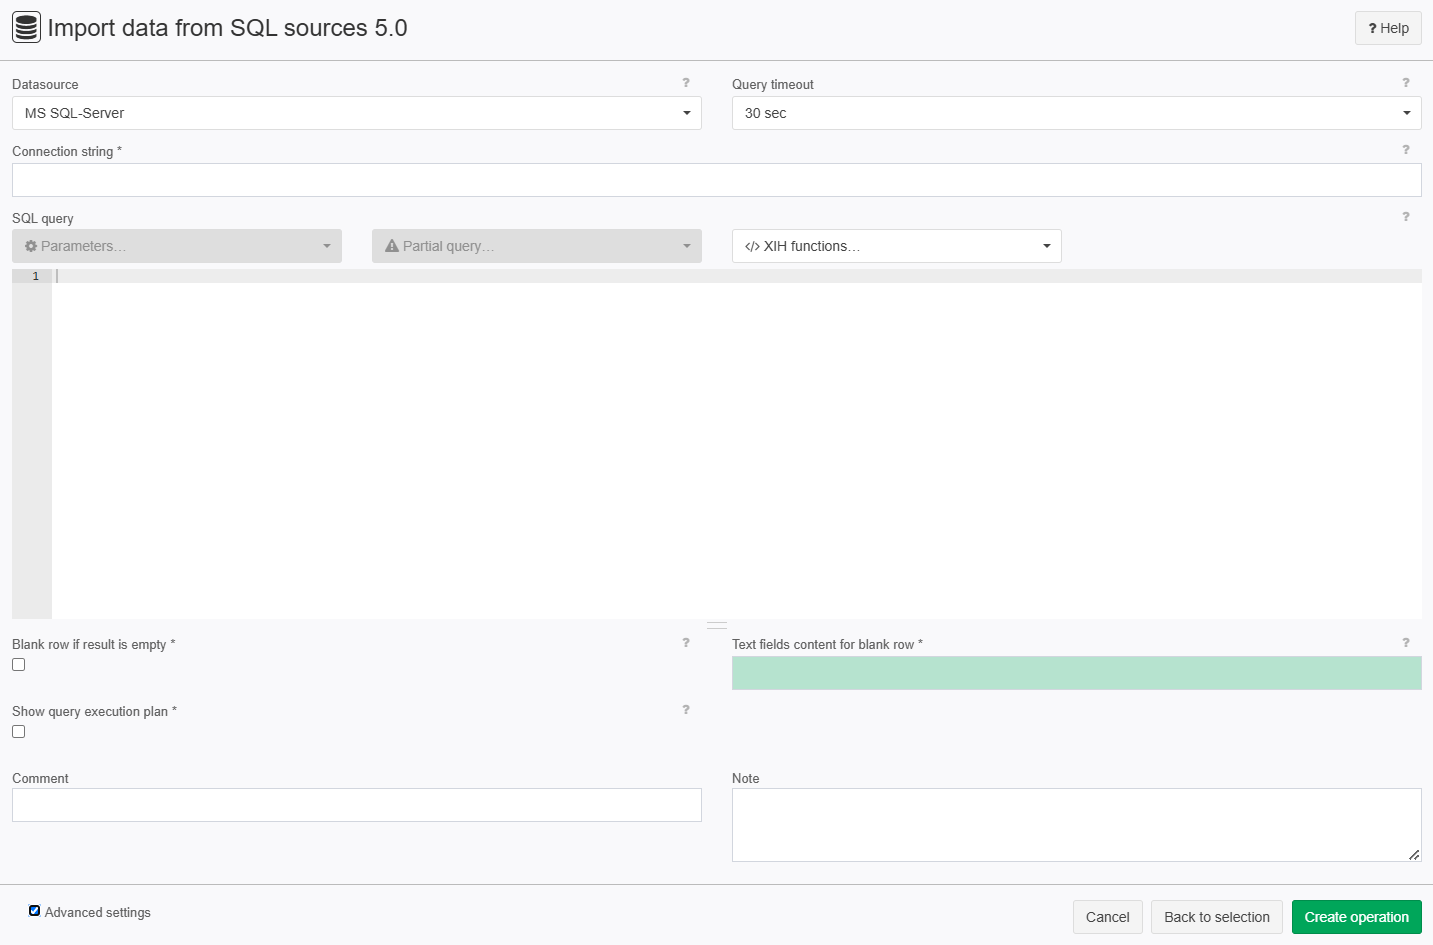Show help for SQL query

click(x=1406, y=217)
